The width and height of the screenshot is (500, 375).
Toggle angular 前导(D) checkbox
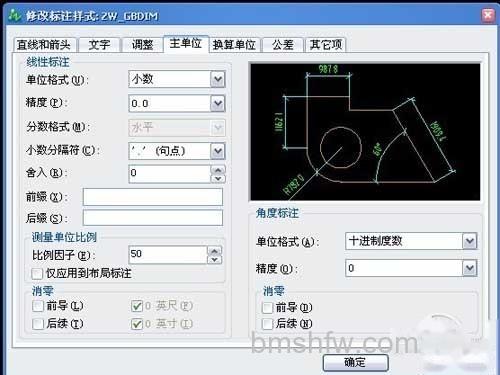pyautogui.click(x=268, y=308)
